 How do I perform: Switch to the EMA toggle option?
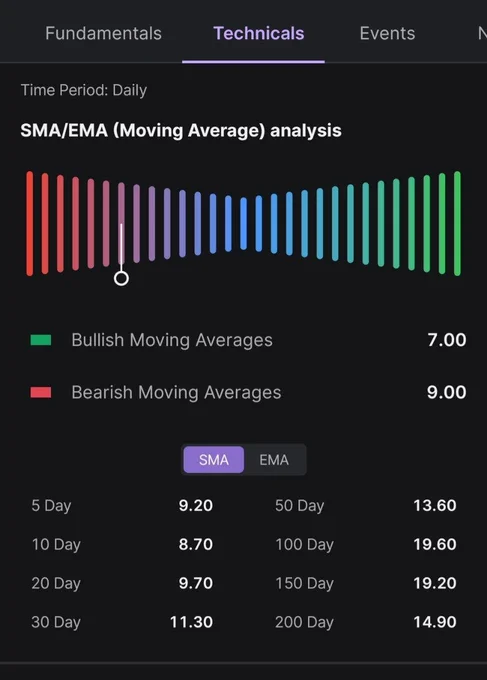274,460
